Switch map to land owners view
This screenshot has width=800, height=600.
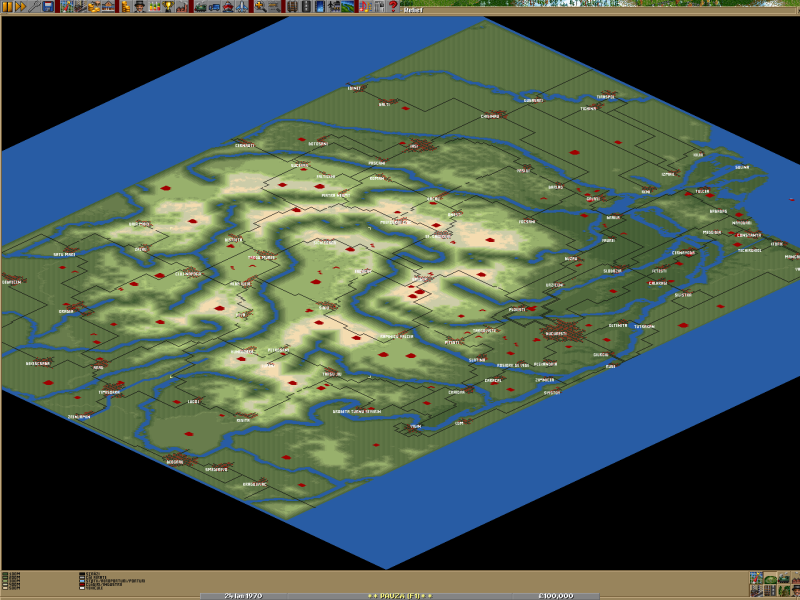796,591
